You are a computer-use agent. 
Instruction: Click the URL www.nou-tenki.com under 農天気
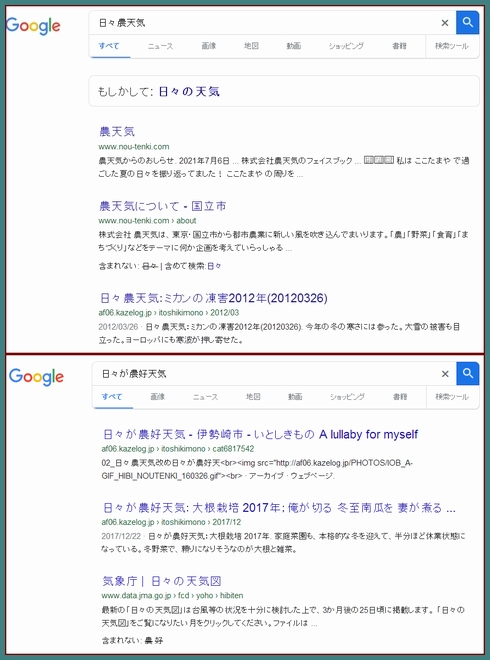click(x=134, y=147)
